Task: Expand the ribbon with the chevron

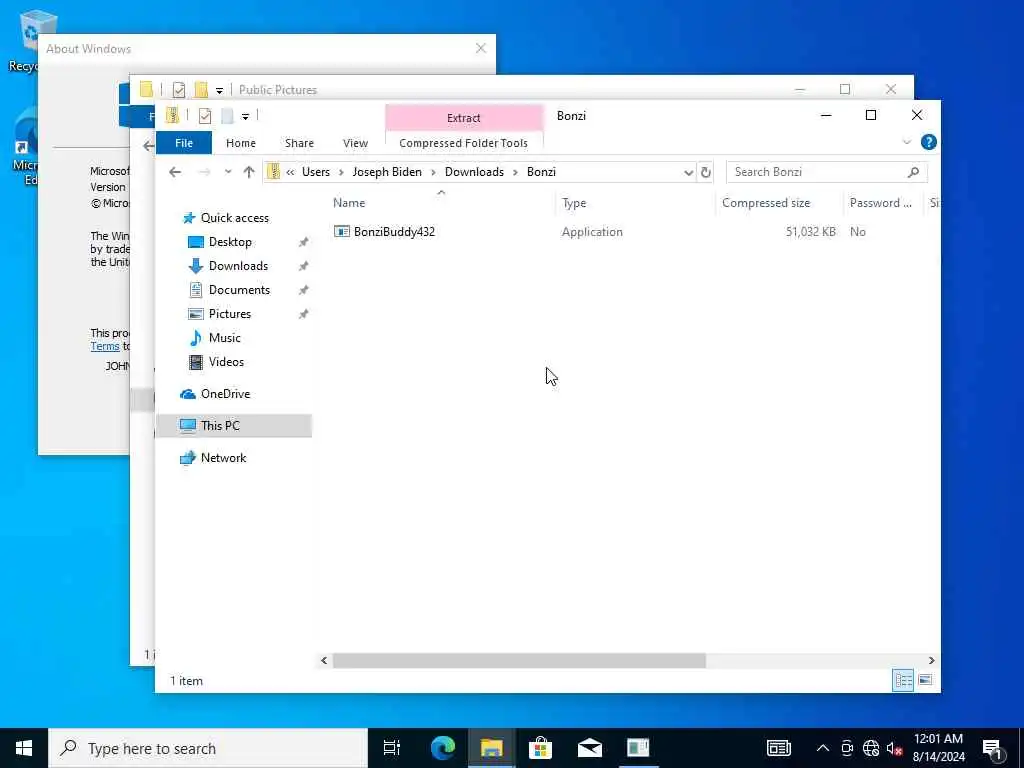Action: [906, 142]
